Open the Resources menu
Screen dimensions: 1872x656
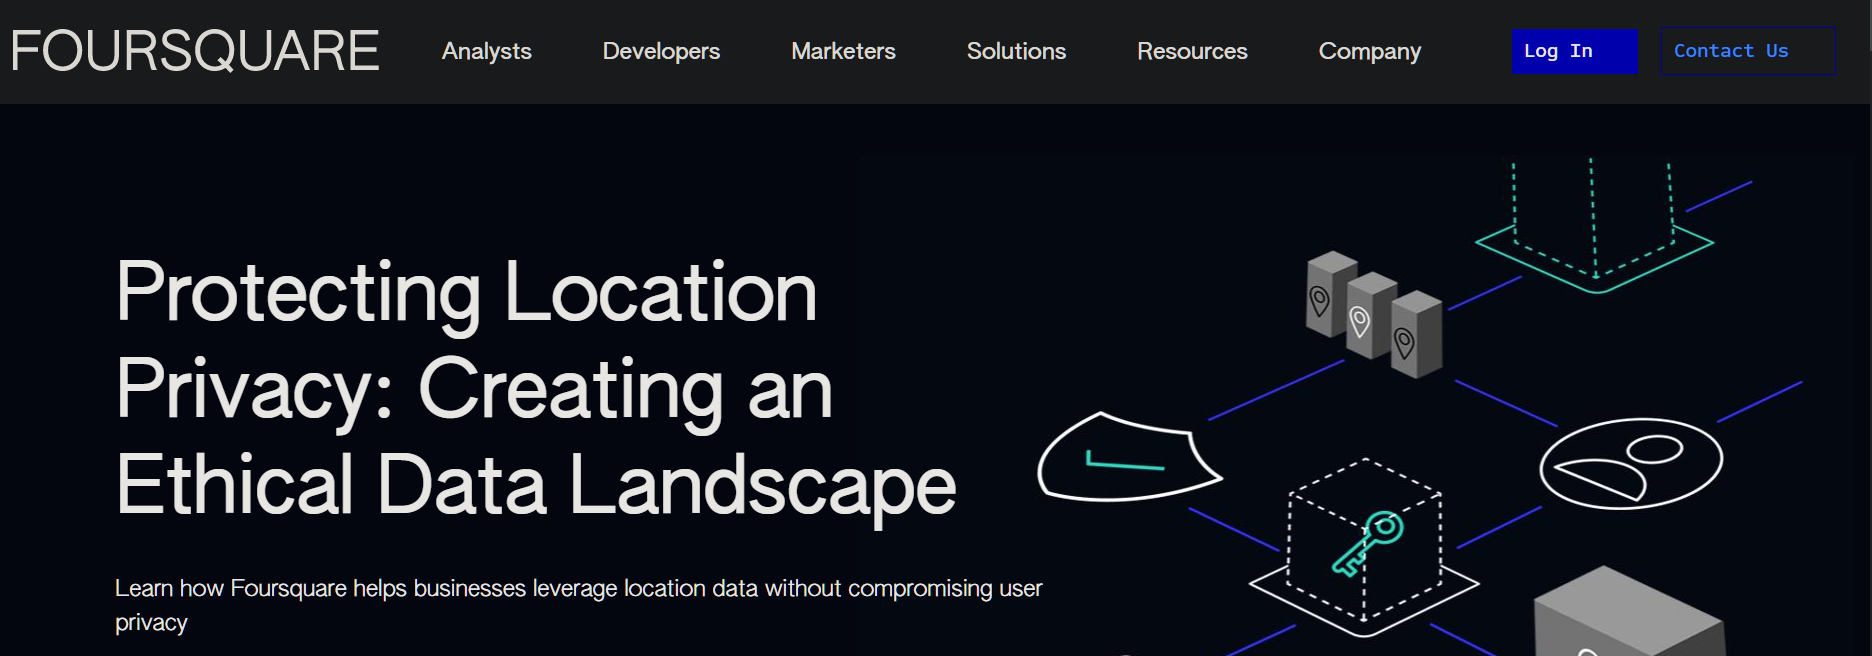coord(1192,51)
